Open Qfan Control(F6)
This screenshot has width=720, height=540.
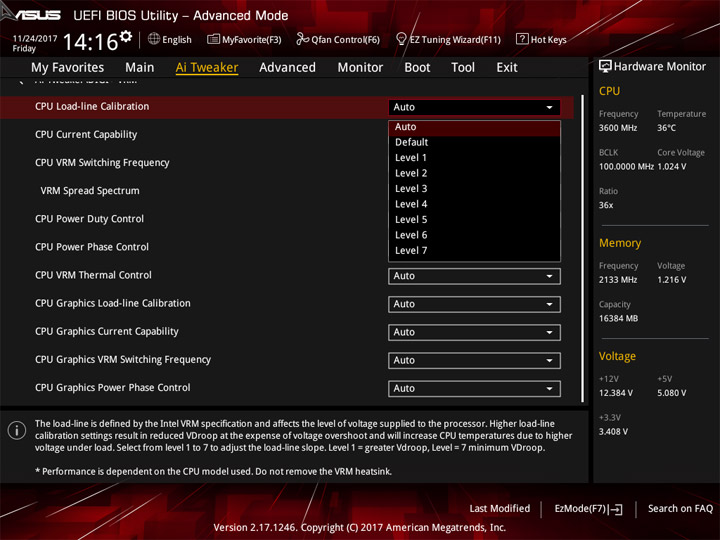pos(338,39)
